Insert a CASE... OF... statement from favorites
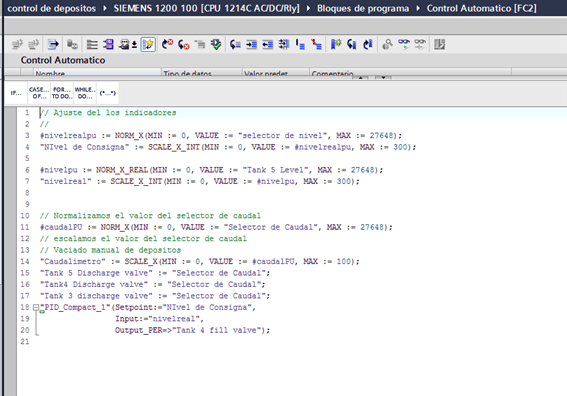 pos(39,93)
